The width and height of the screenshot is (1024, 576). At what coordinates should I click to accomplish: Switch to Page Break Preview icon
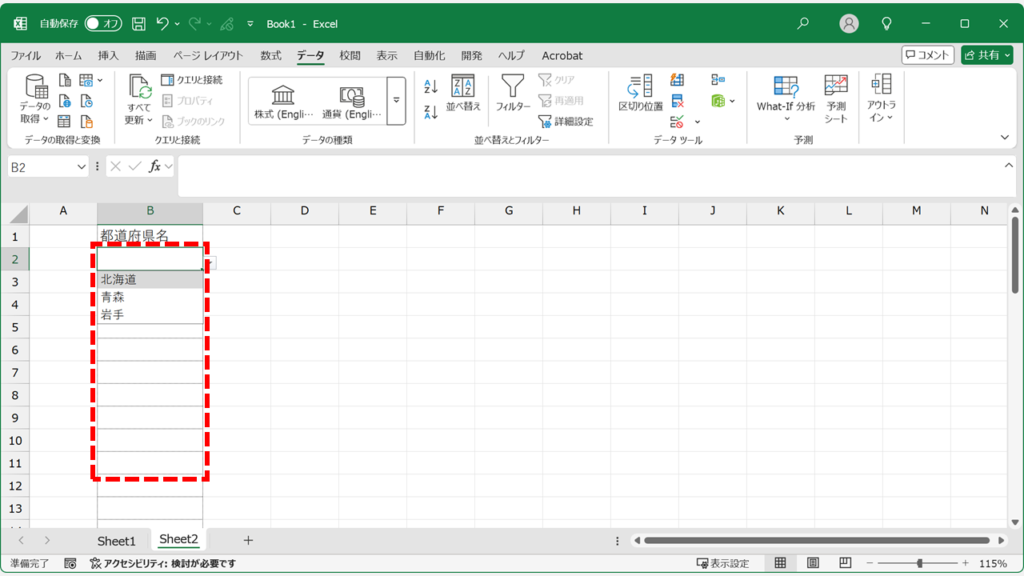click(845, 563)
